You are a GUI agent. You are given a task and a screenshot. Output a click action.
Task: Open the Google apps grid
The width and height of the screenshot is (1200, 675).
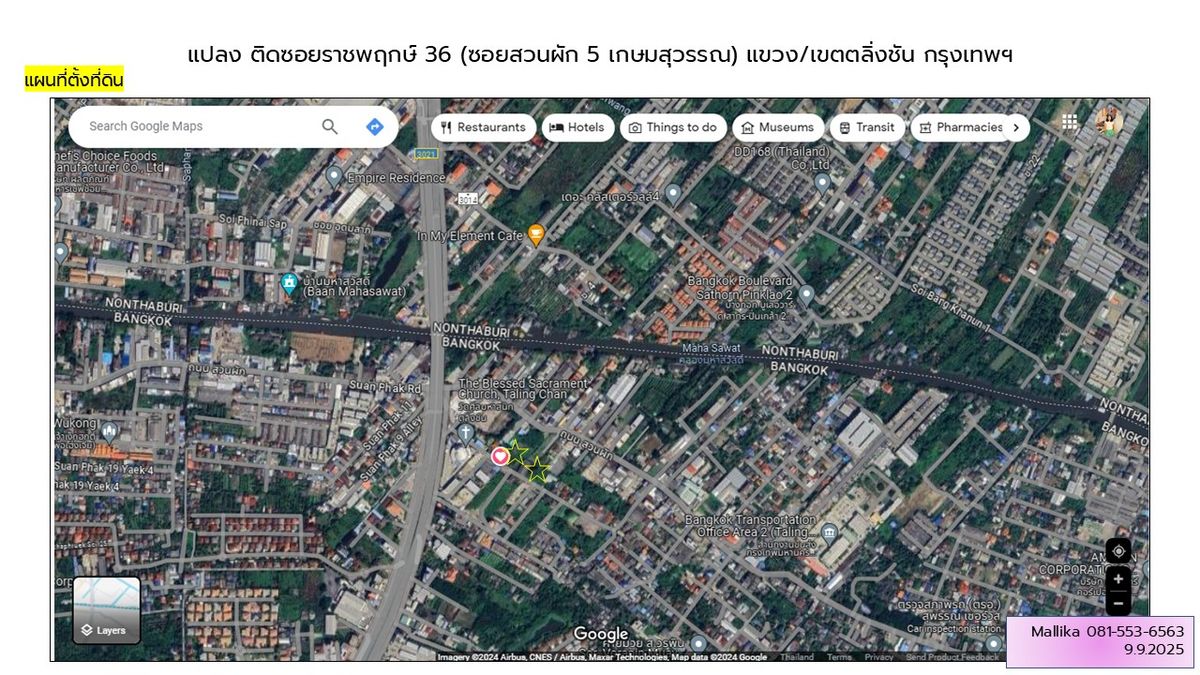tap(1070, 122)
